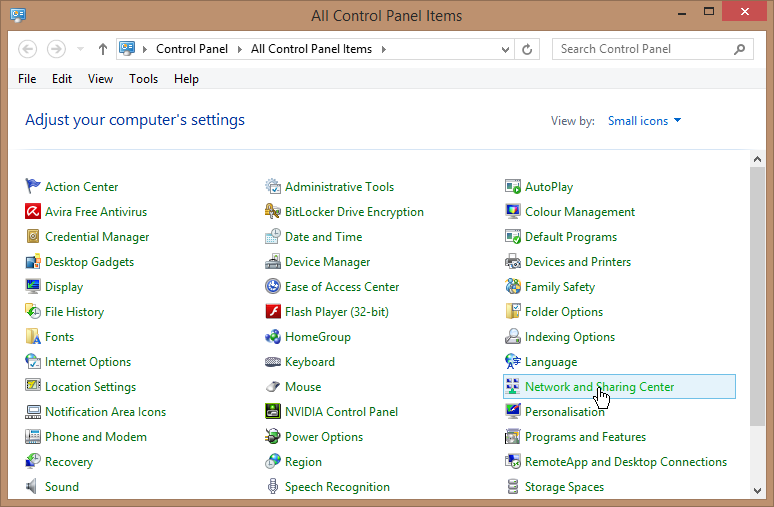Expand the chevron before Control Panel breadcrumb

(x=145, y=49)
